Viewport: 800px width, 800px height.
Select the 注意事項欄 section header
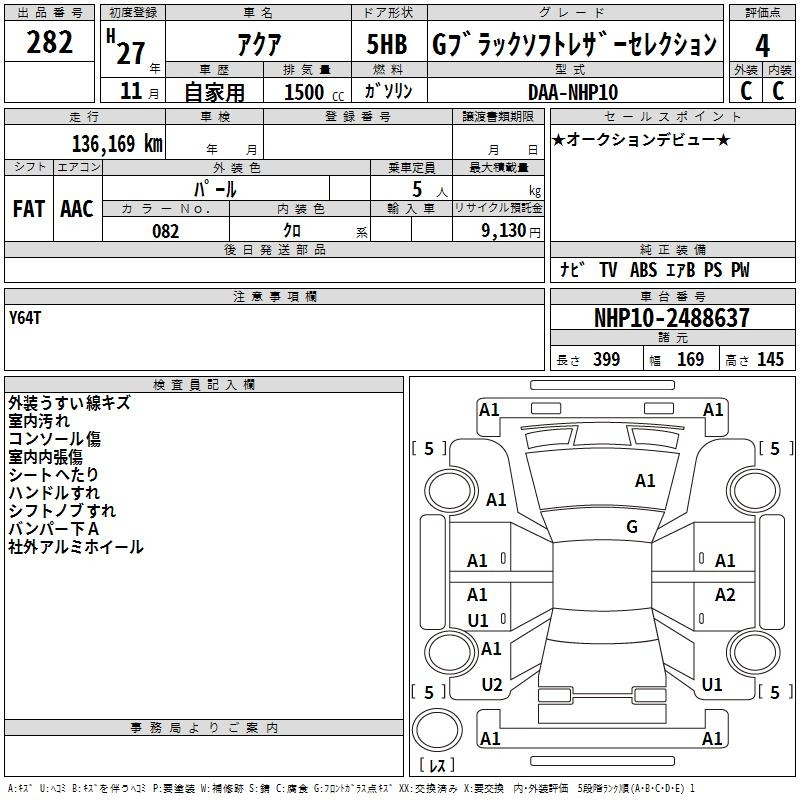(x=274, y=296)
